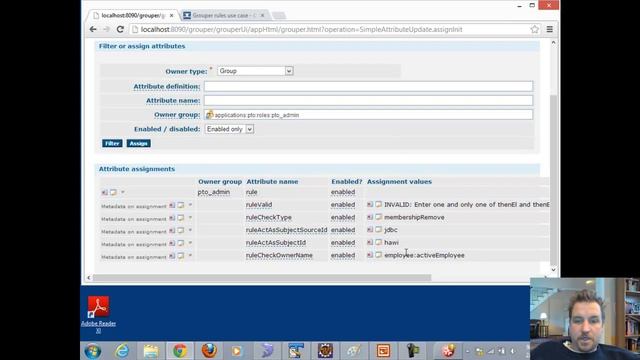Delete the employee:activeEmployee assignment value
Screen dimensions: 640x360
[x=370, y=255]
